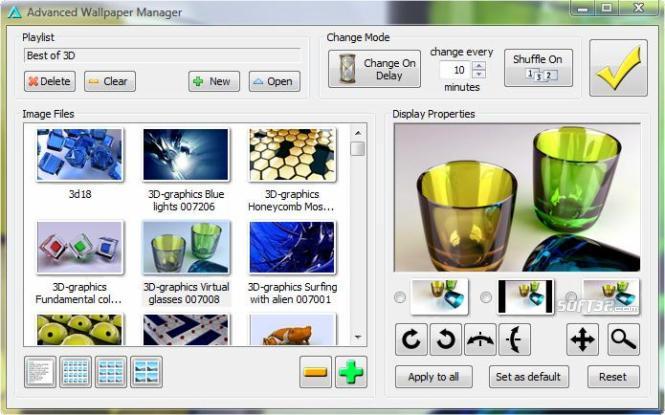This screenshot has width=665, height=415.
Task: Maximize the Advanced Wallpaper Manager window
Action: click(607, 8)
